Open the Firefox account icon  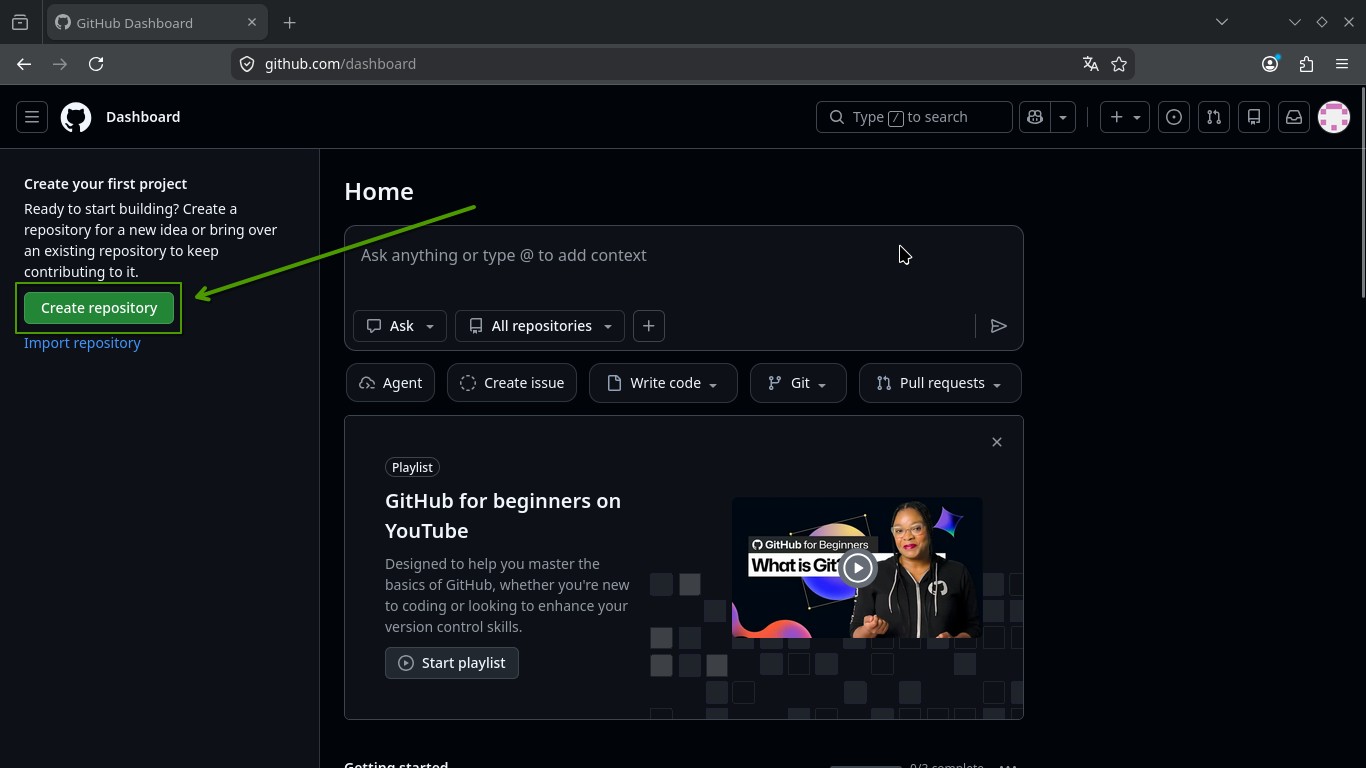pos(1270,64)
